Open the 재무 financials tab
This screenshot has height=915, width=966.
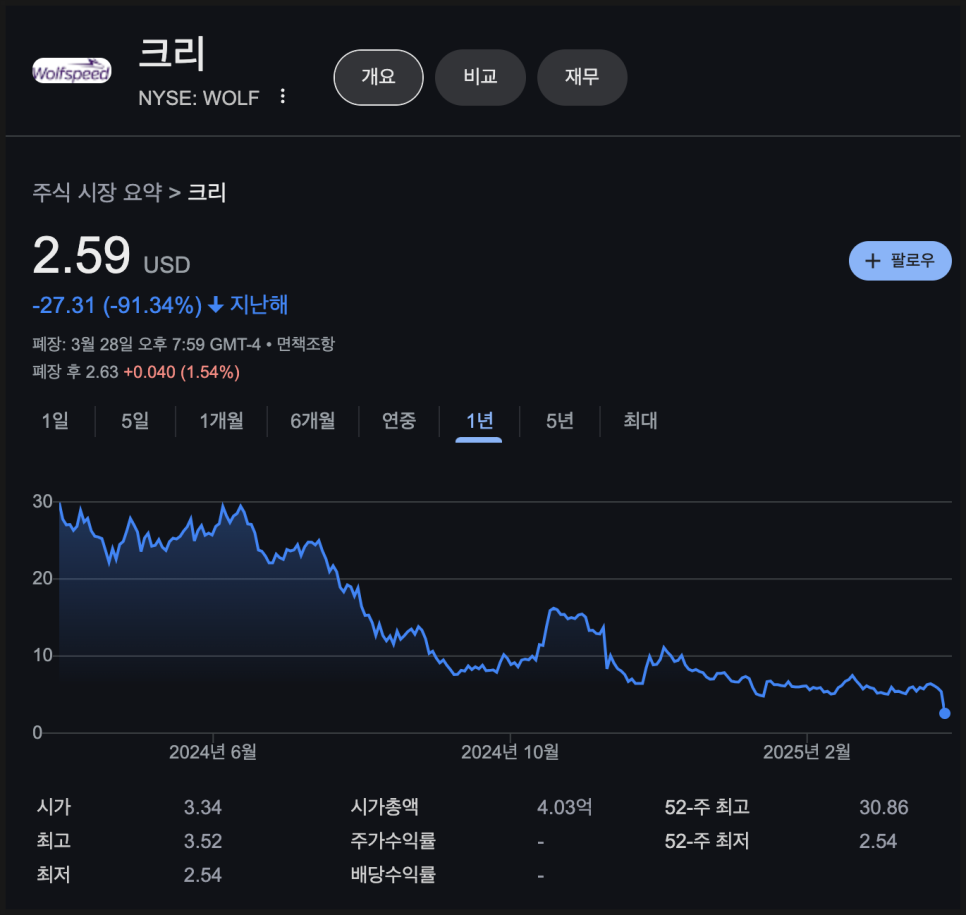point(582,77)
